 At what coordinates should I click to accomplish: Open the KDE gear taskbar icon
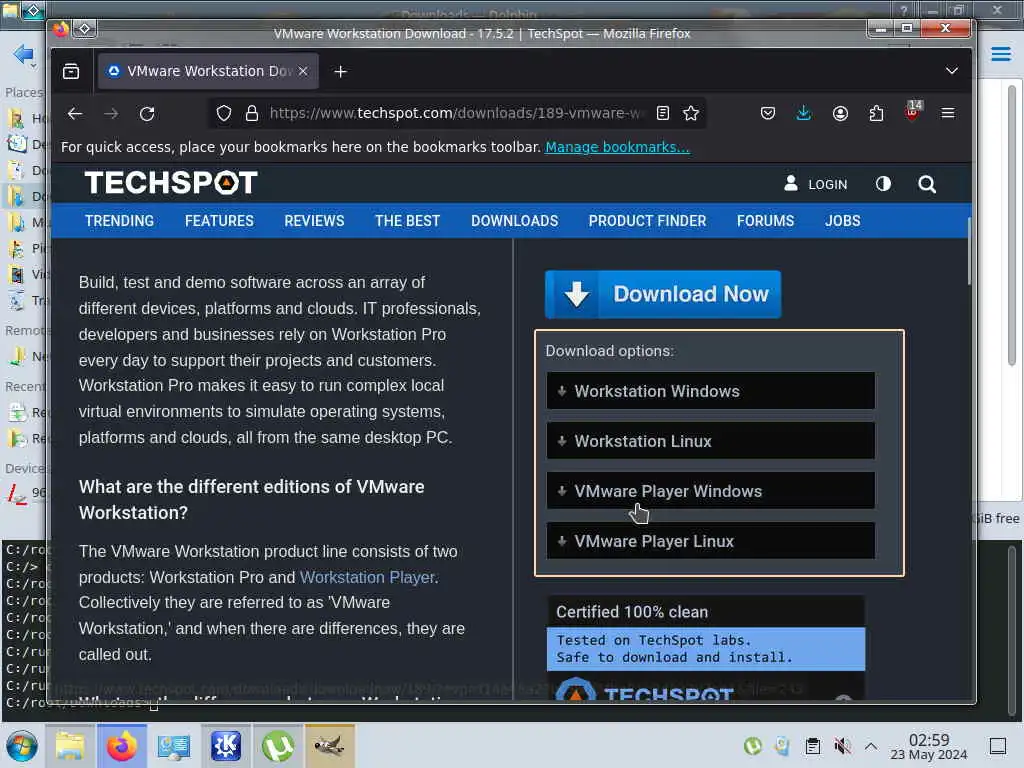click(226, 746)
